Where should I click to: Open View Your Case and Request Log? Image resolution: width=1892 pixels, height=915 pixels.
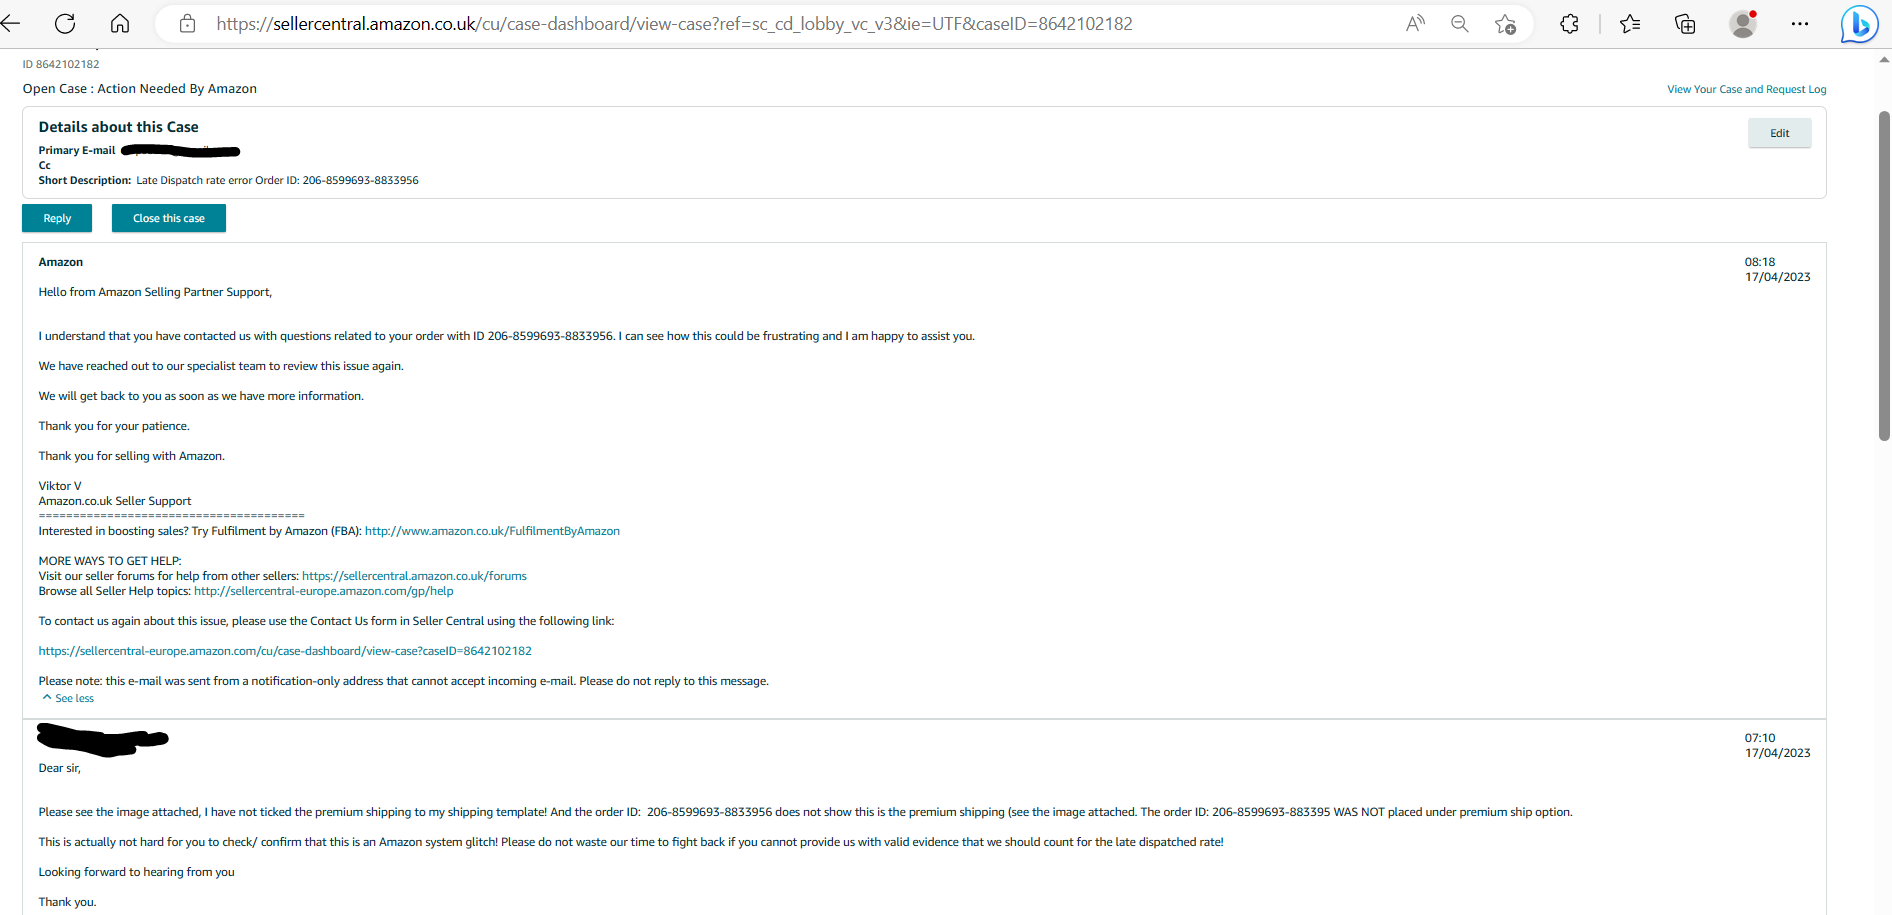1746,90
